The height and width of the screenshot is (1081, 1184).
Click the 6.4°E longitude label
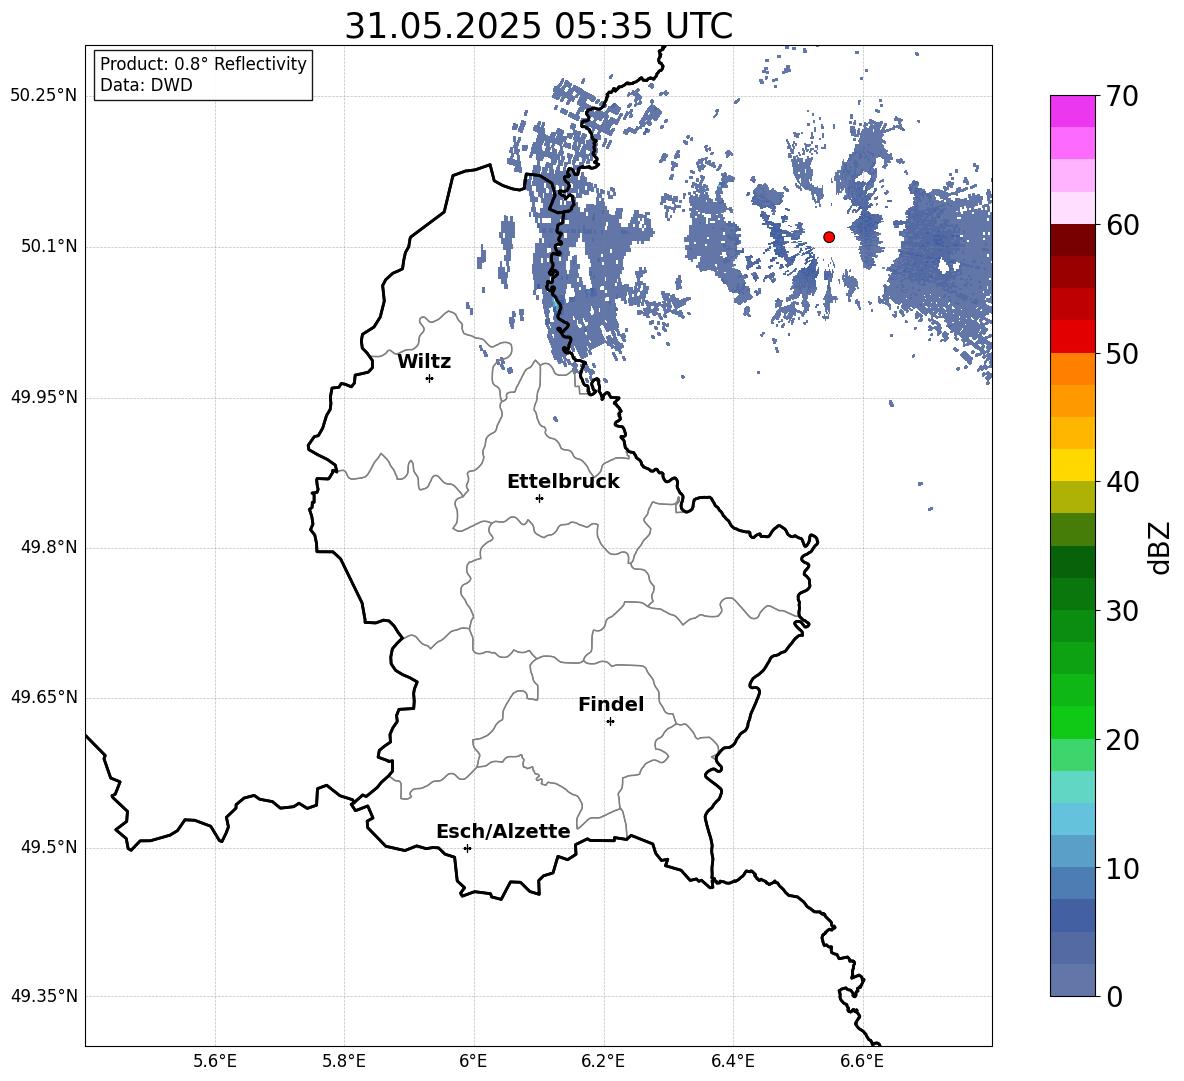pyautogui.click(x=732, y=1061)
